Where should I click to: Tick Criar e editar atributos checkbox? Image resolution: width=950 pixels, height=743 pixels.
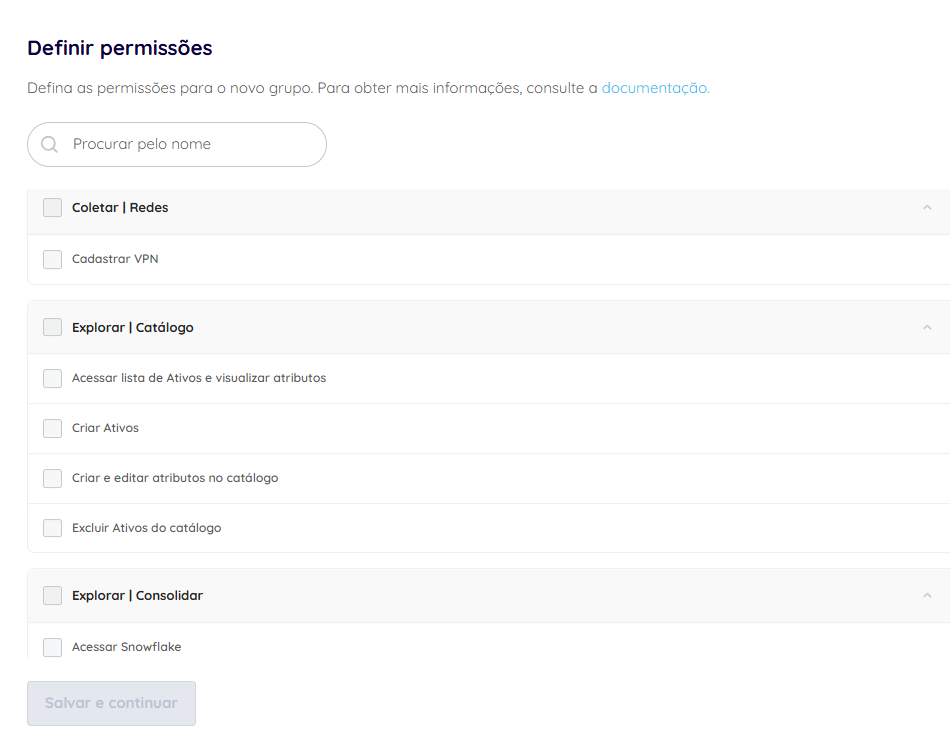click(53, 478)
